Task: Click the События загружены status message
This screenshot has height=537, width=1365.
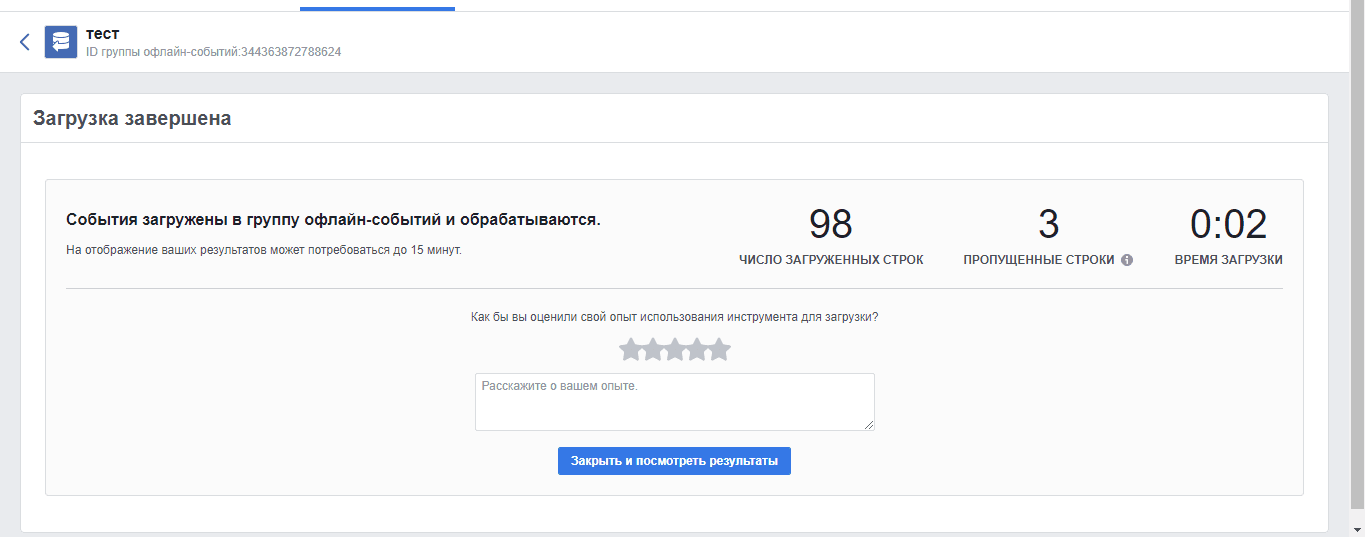Action: pyautogui.click(x=333, y=220)
